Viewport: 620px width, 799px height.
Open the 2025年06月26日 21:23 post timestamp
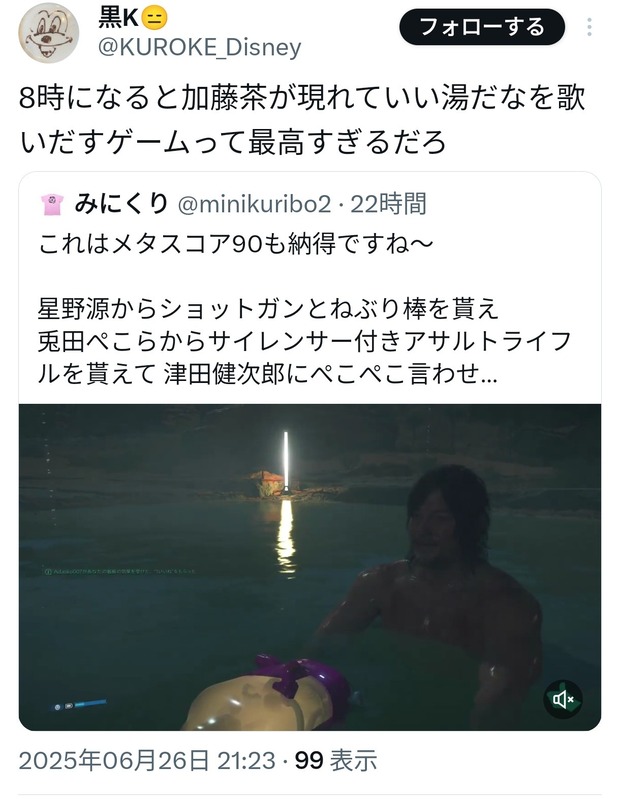tap(147, 761)
